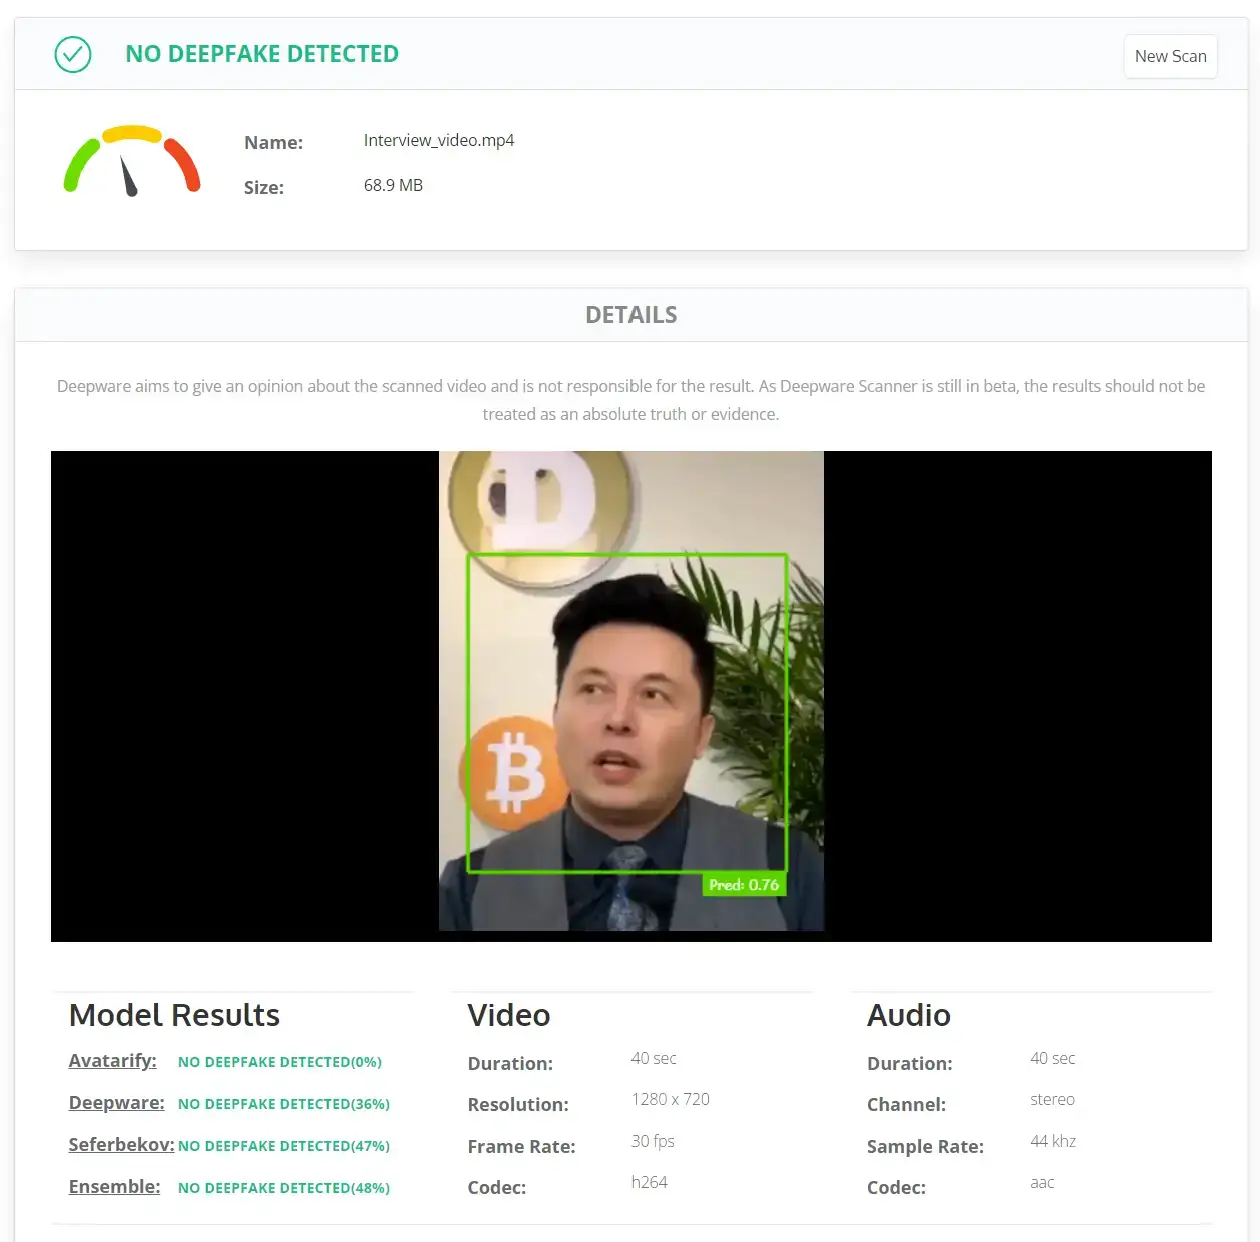Screen dimensions: 1260x1242
Task: Open the Seferbekov model results link
Action: 121,1145
